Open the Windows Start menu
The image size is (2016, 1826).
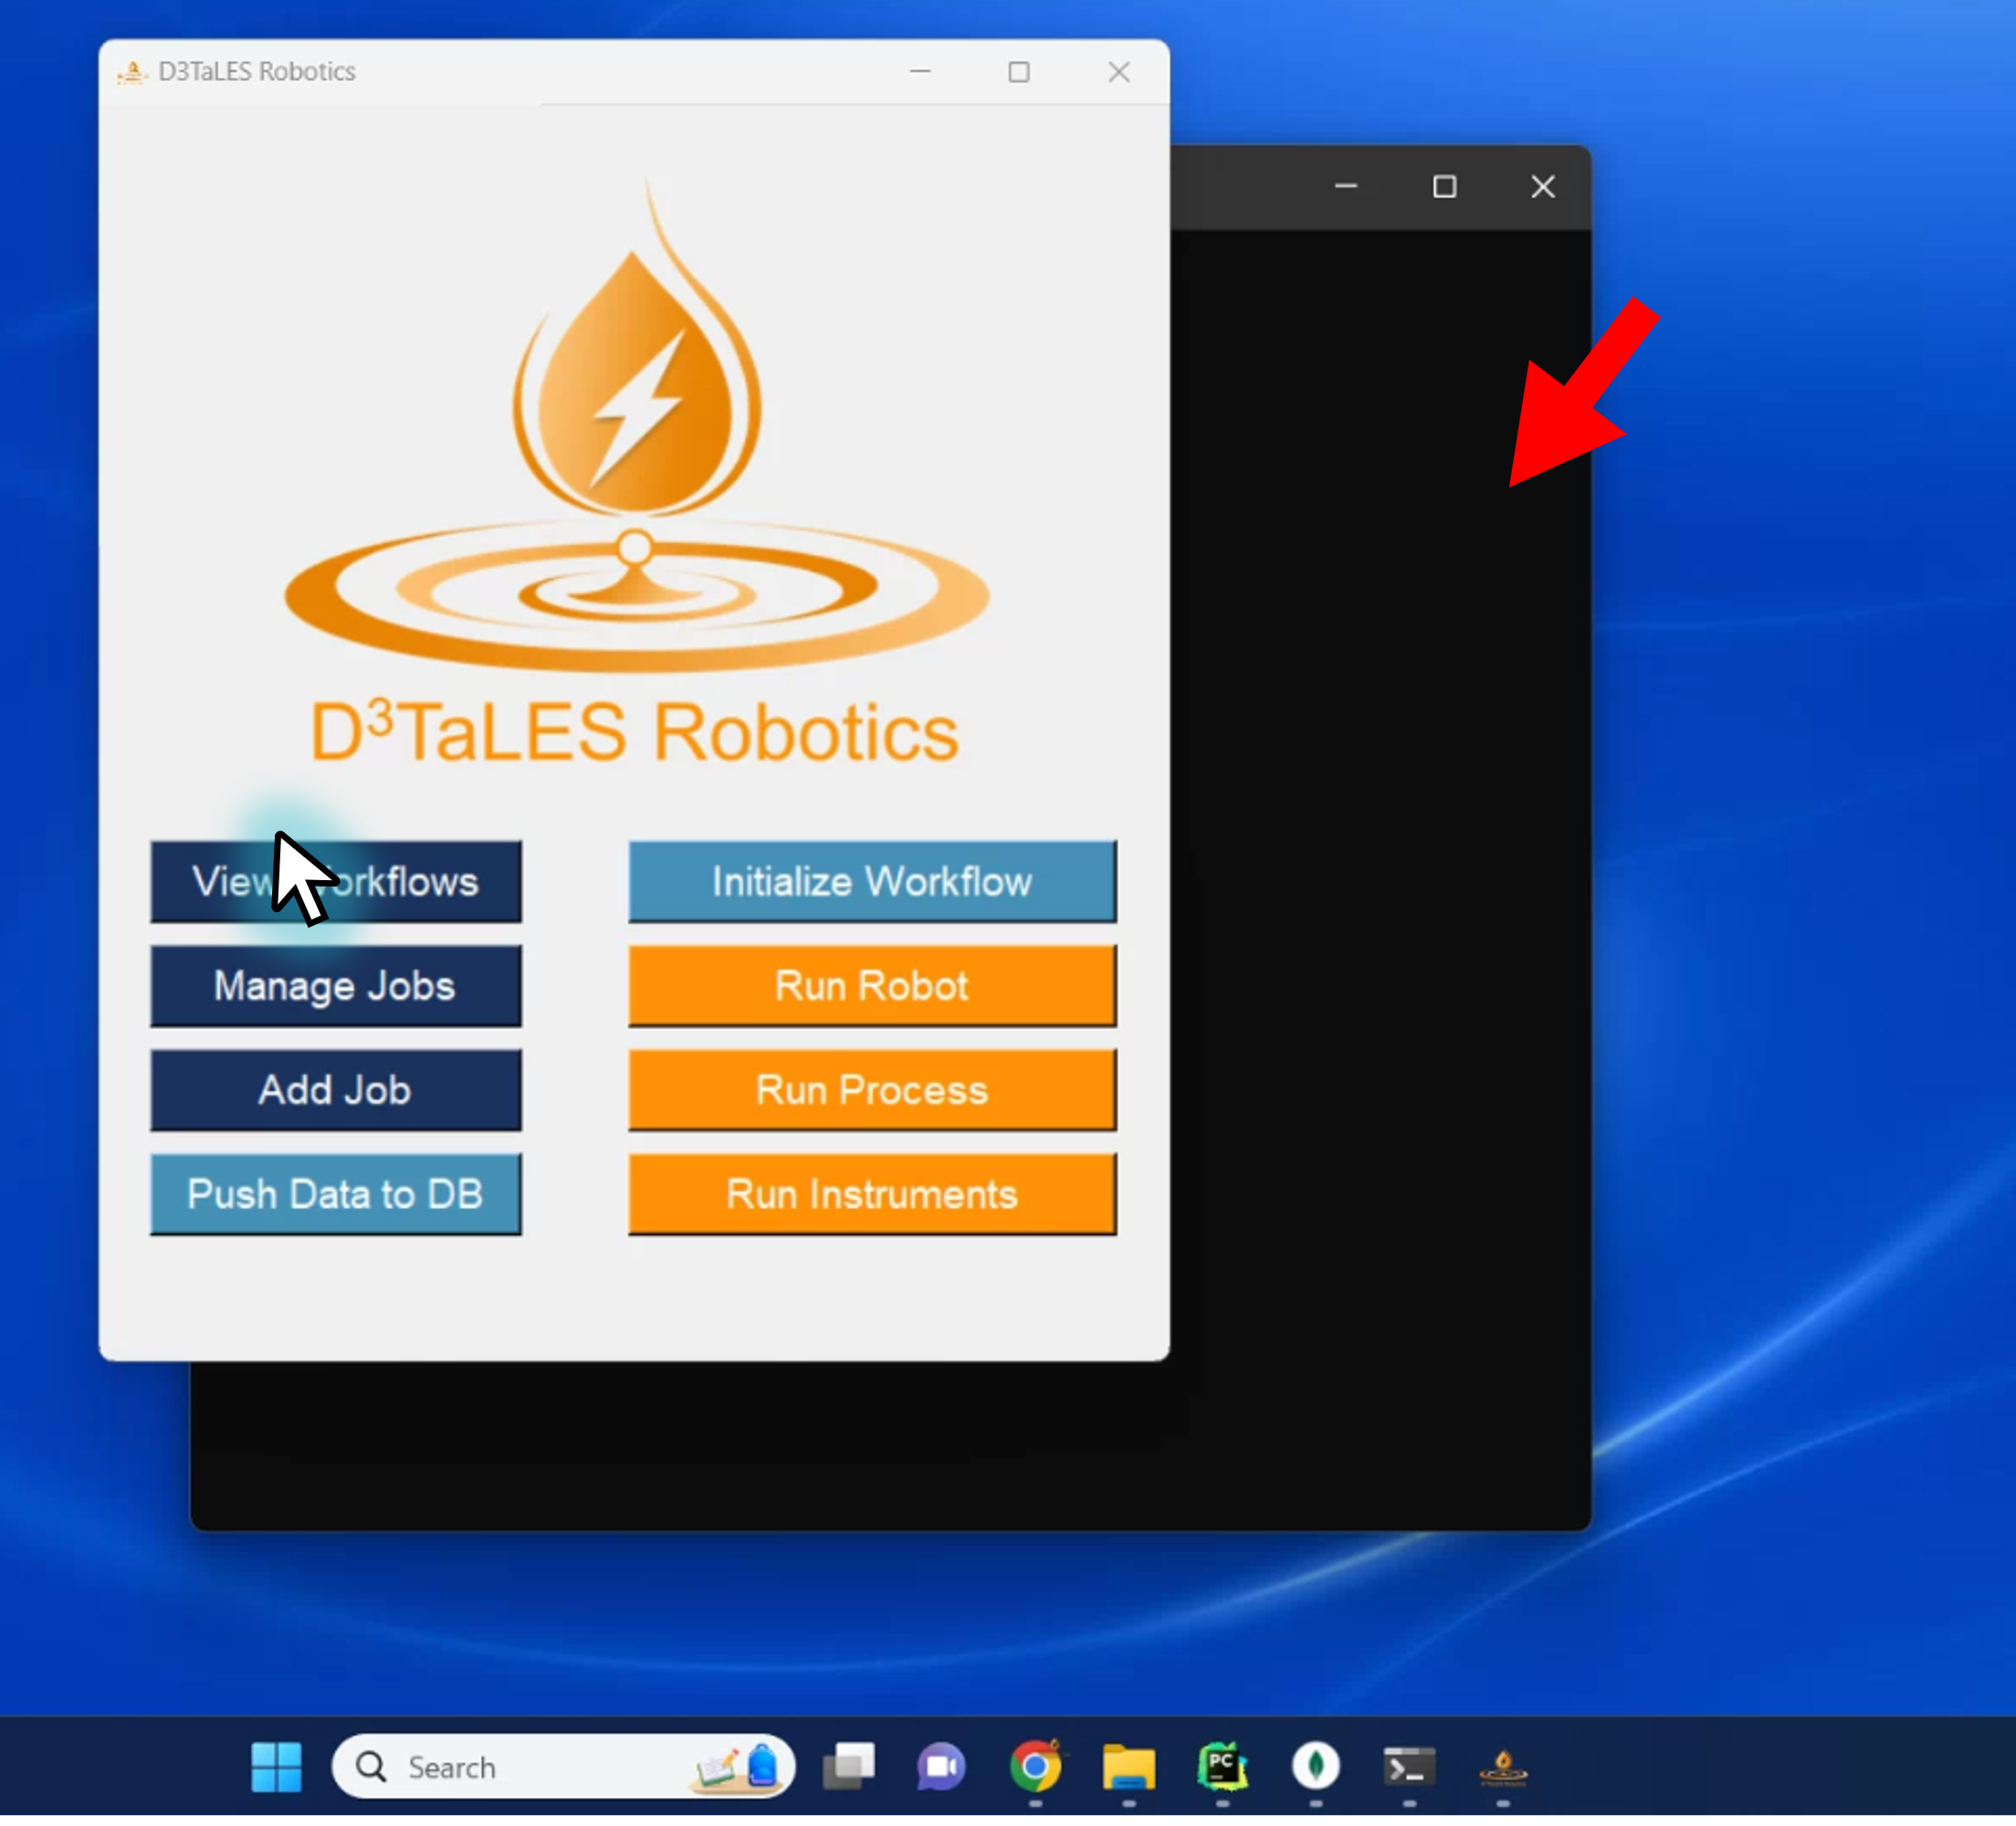pos(275,1767)
